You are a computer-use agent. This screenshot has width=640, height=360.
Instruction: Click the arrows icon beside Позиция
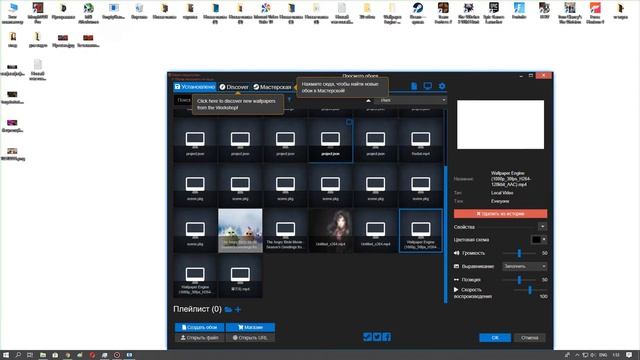point(456,280)
